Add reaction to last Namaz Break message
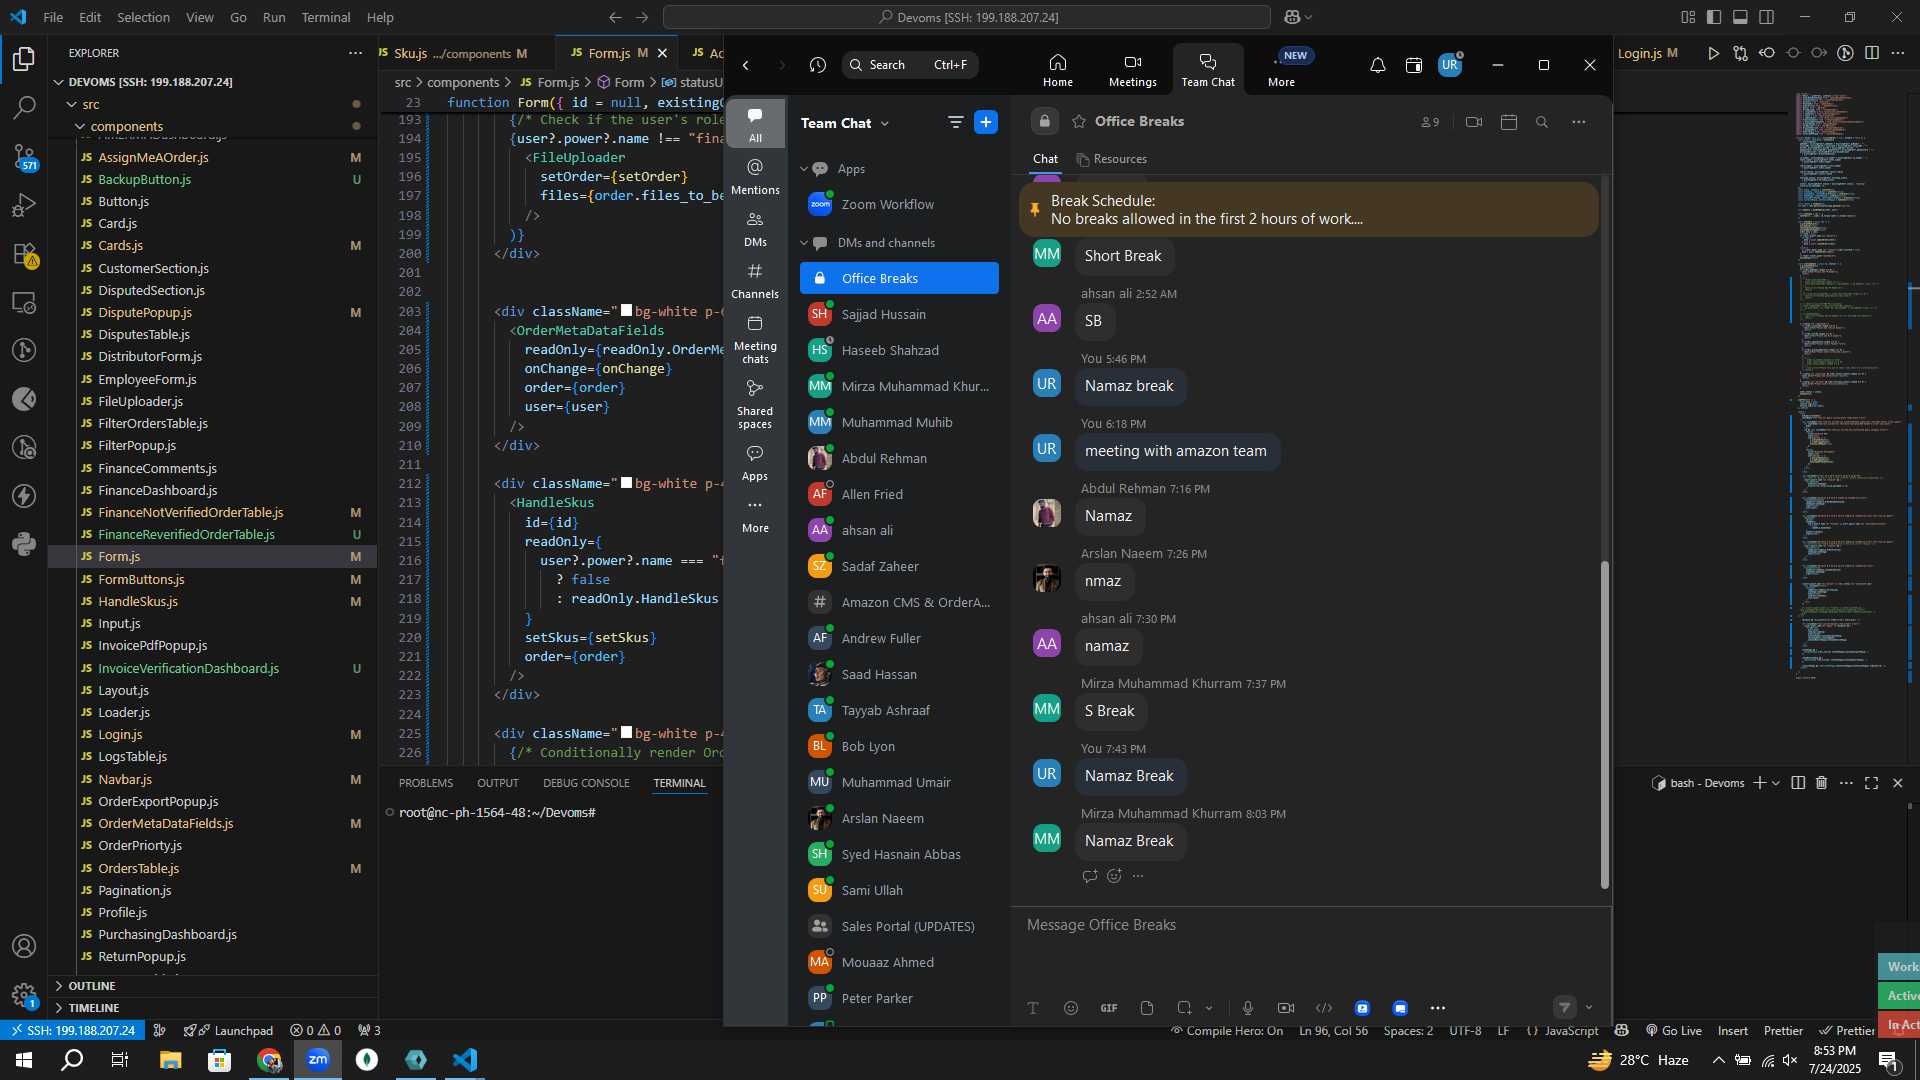This screenshot has width=1920, height=1080. point(1114,876)
